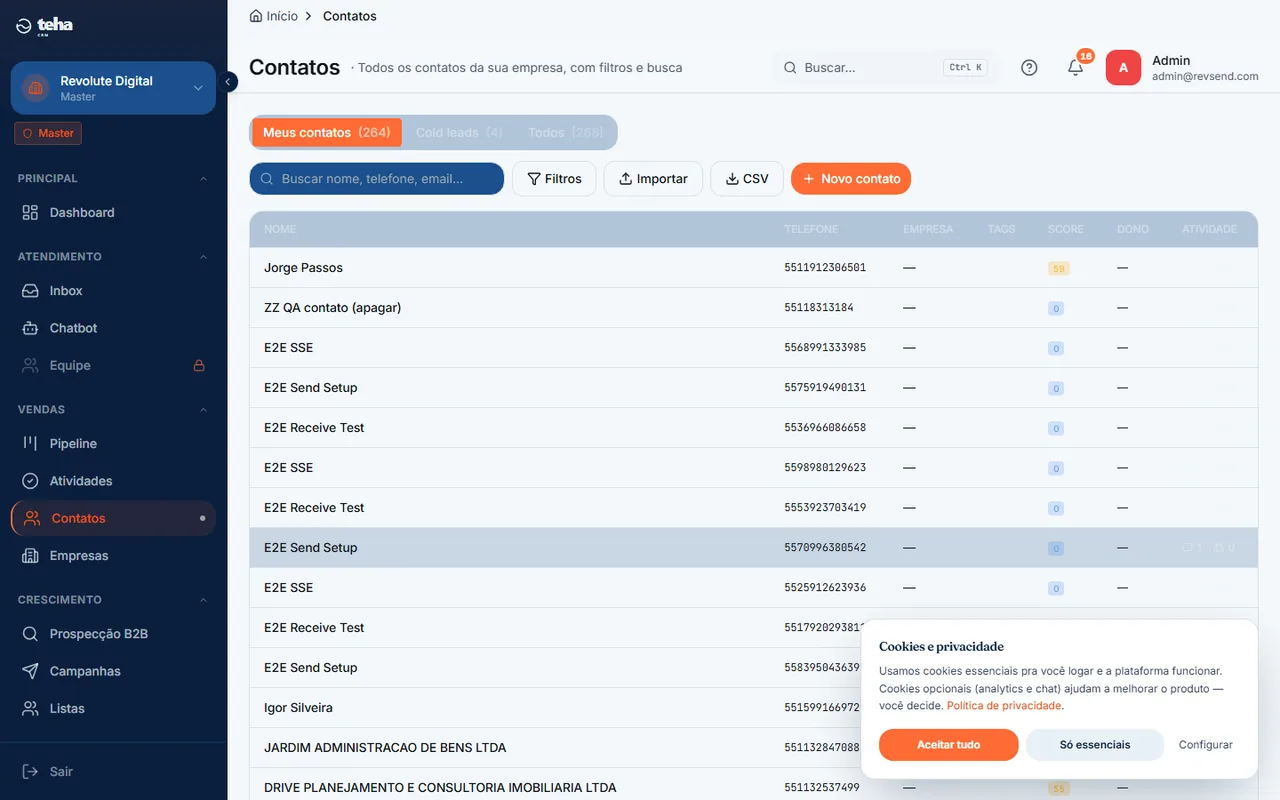Click admin@revsend.com email text
The image size is (1280, 800).
point(1205,76)
